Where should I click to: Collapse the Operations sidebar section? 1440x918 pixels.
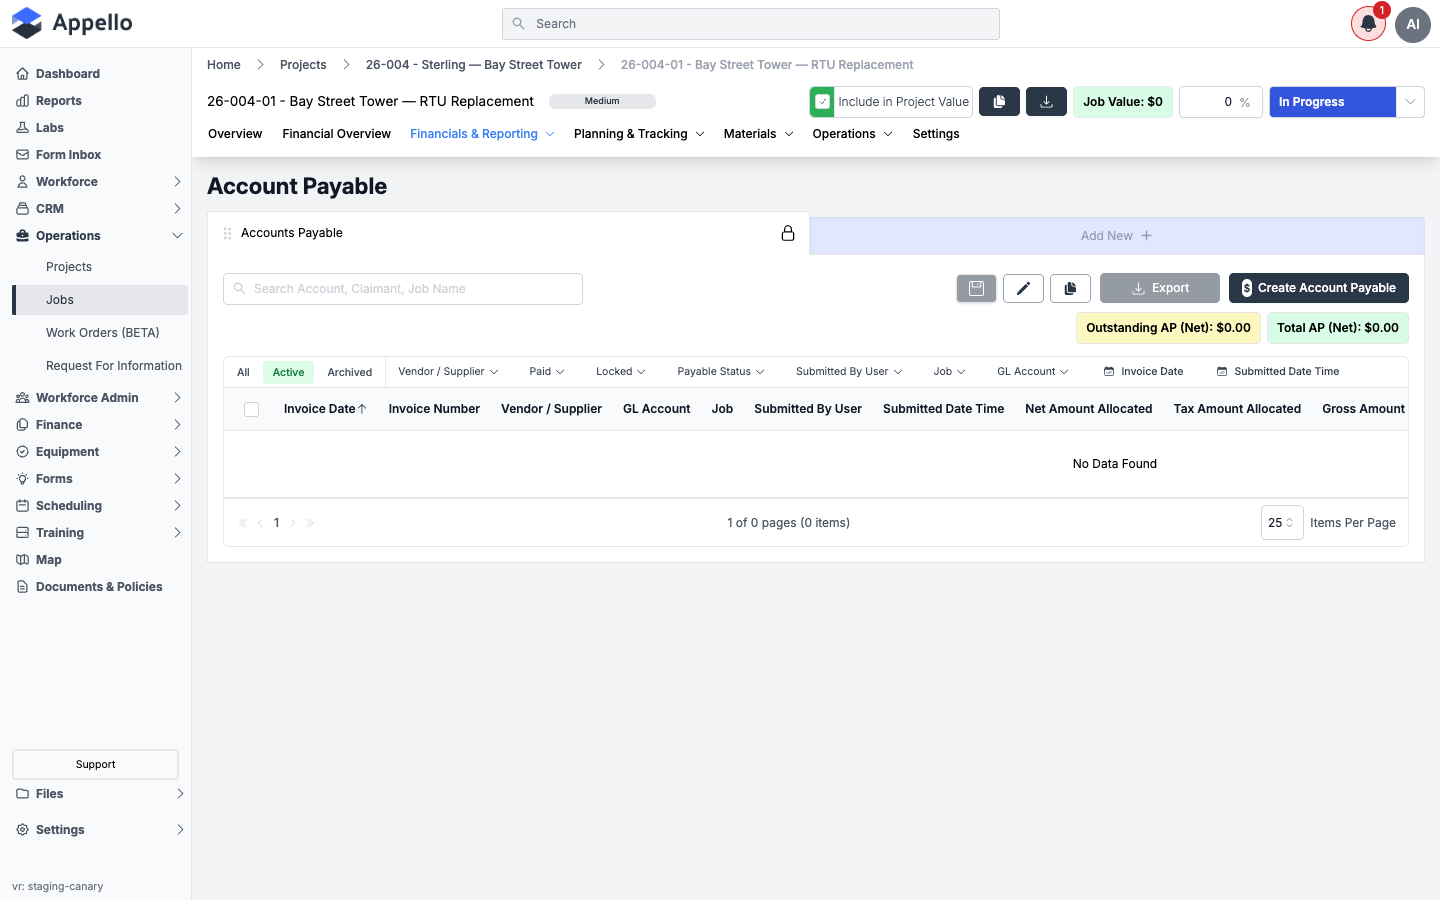coord(100,236)
